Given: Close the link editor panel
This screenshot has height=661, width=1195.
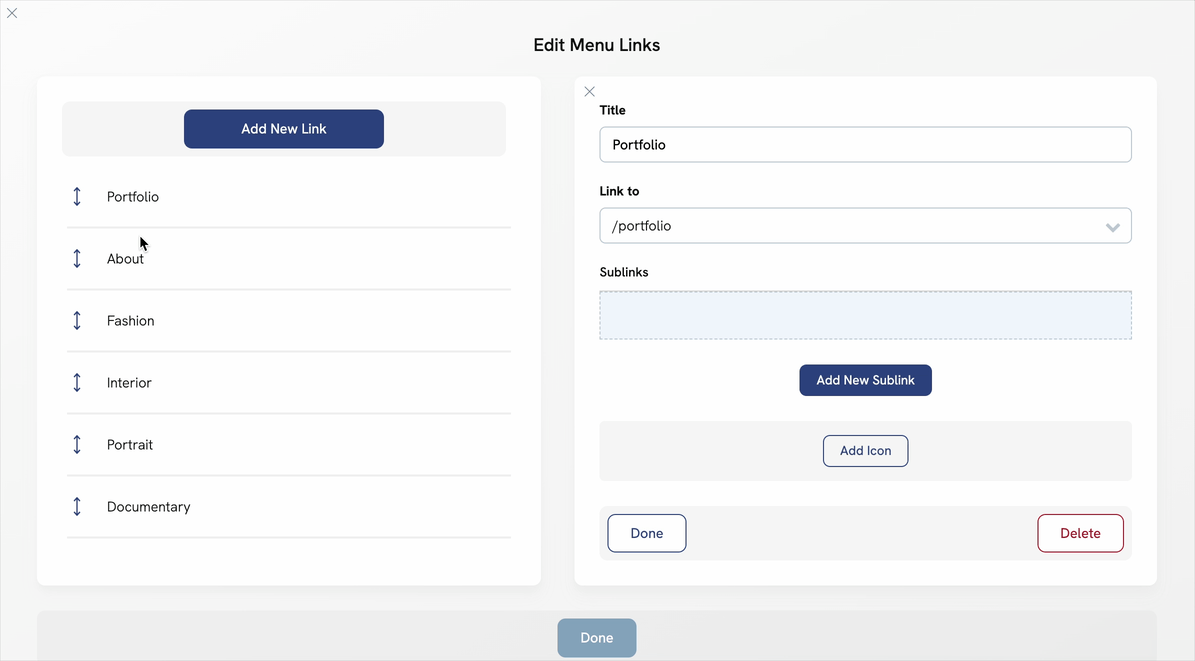Looking at the screenshot, I should point(589,92).
